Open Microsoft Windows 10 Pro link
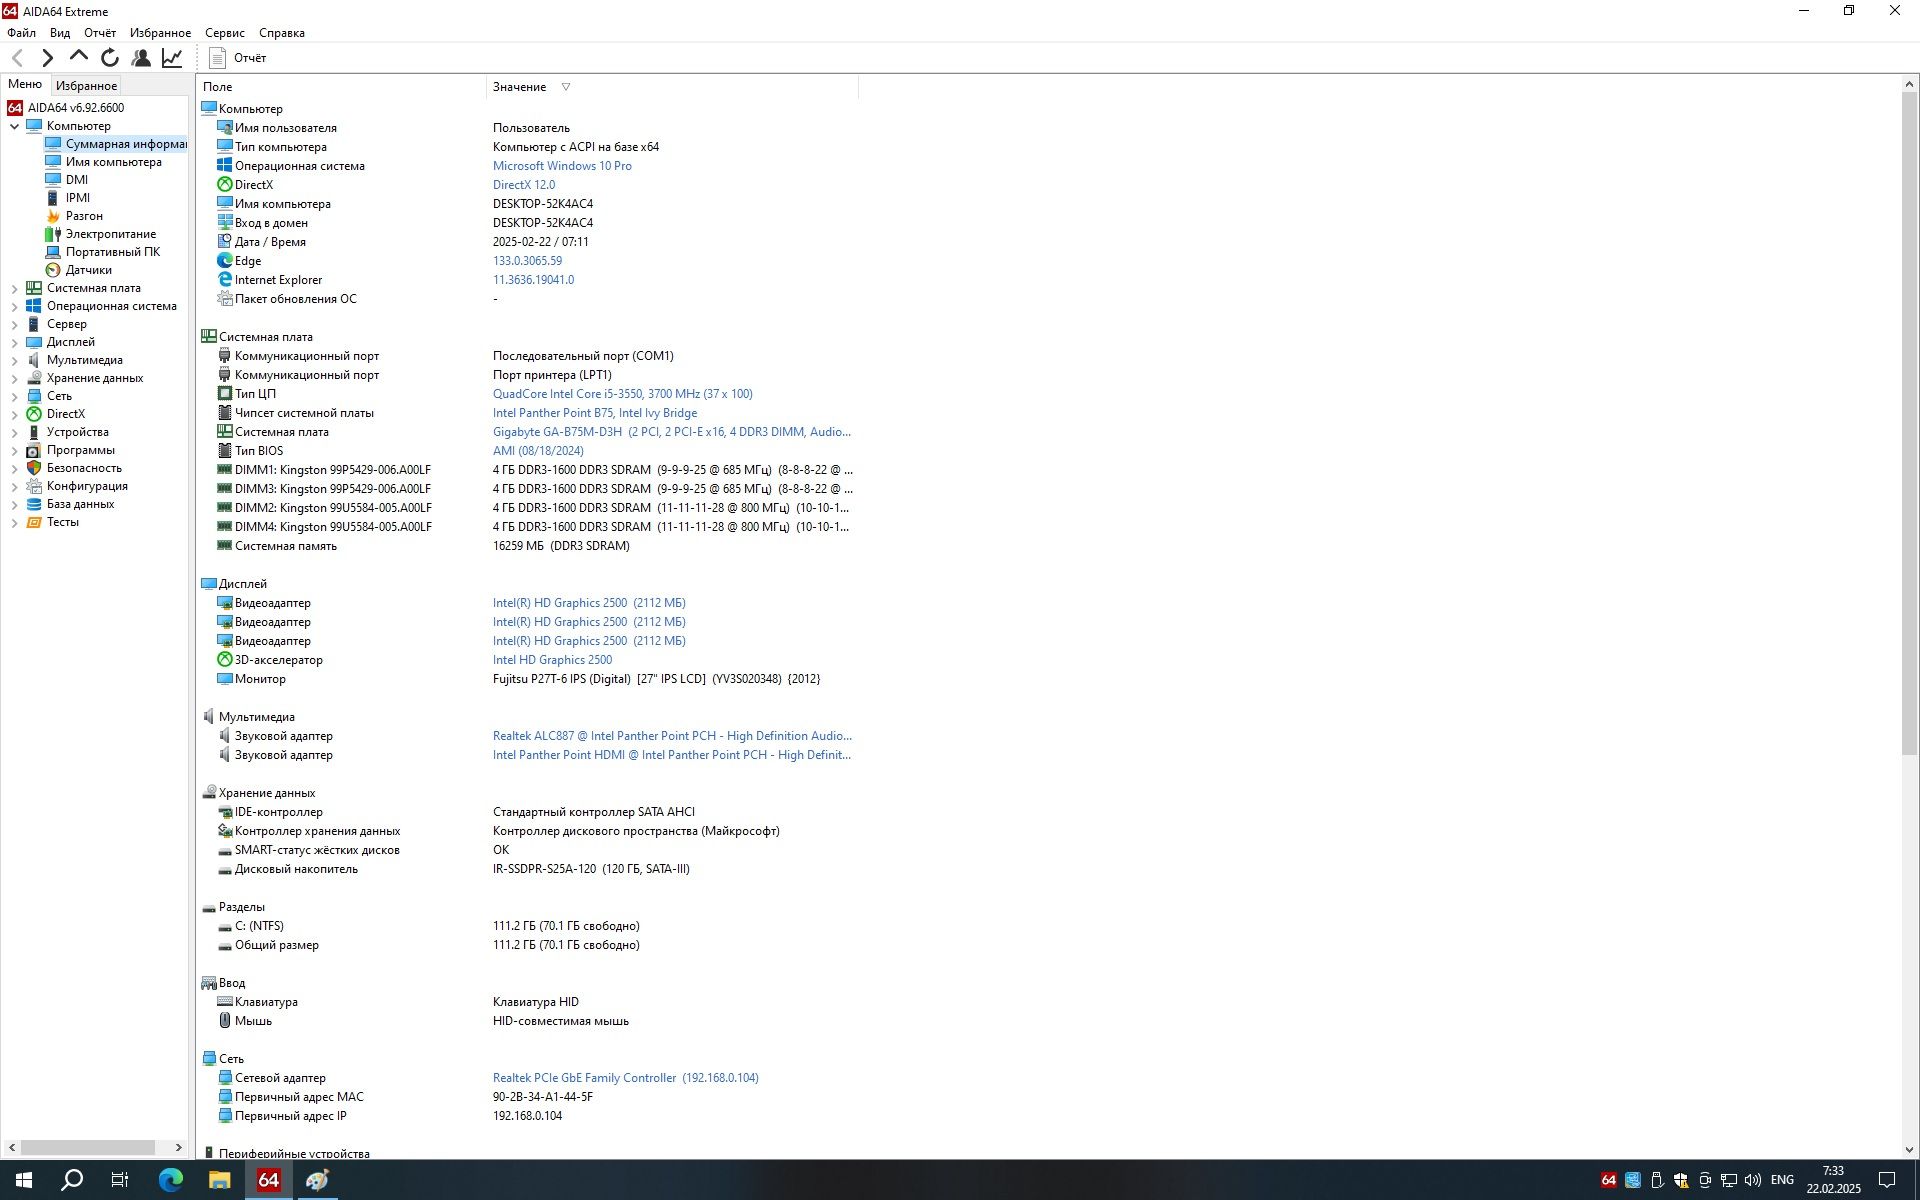 [562, 166]
